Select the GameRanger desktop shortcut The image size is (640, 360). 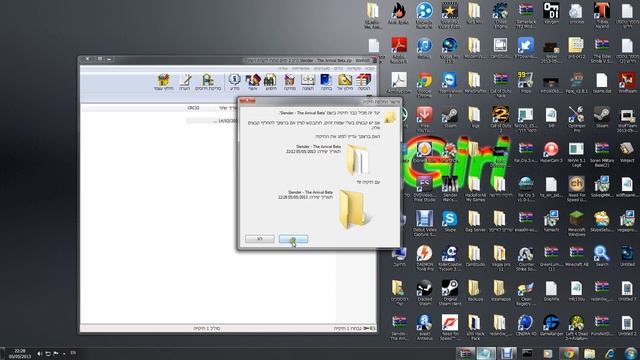(x=551, y=325)
